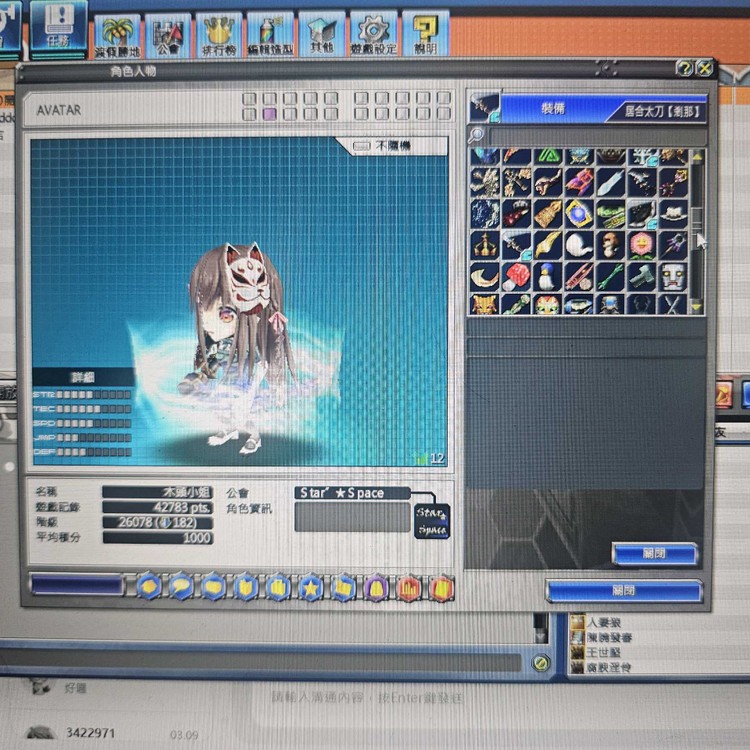The height and width of the screenshot is (750, 750).
Task: Click the equipped katana icon beside 裝備
Action: [484, 107]
